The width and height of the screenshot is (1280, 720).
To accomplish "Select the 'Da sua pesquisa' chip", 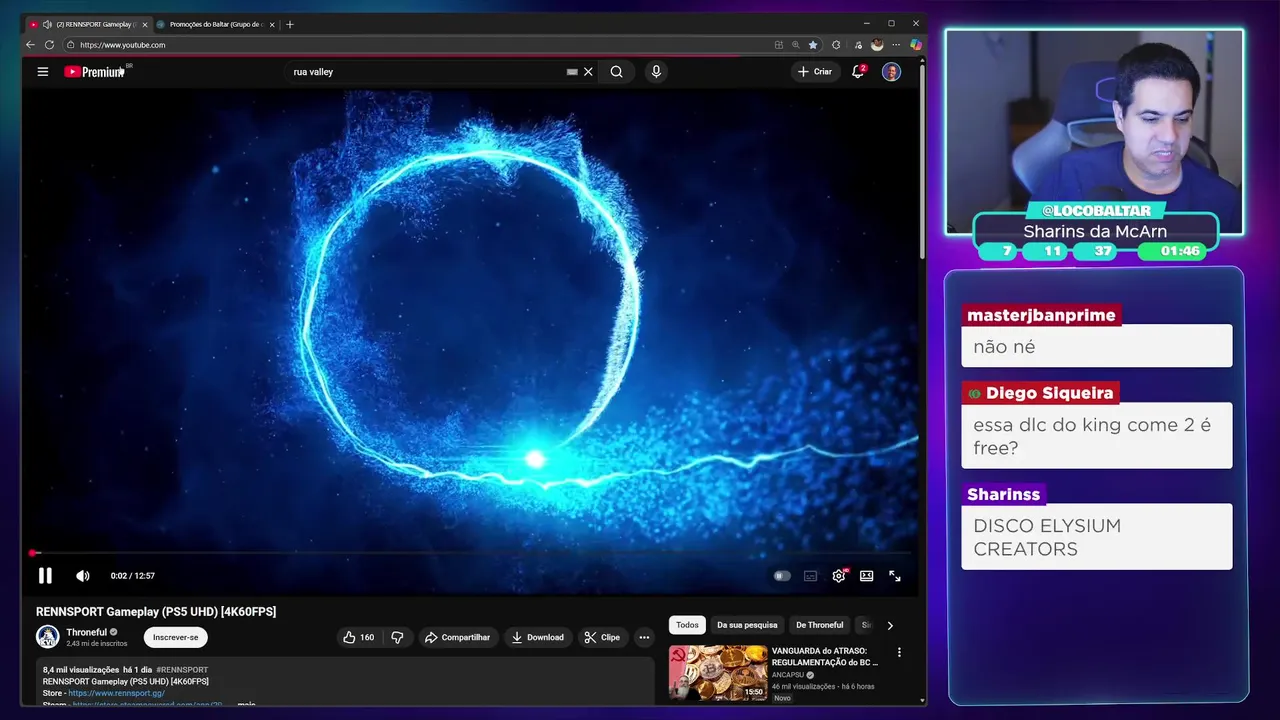I will (747, 625).
